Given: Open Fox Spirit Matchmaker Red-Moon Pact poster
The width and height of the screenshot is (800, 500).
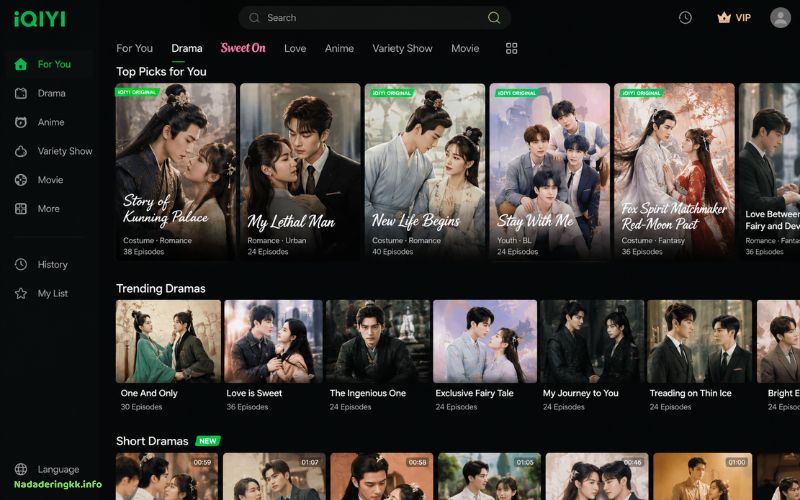Looking at the screenshot, I should pyautogui.click(x=674, y=172).
